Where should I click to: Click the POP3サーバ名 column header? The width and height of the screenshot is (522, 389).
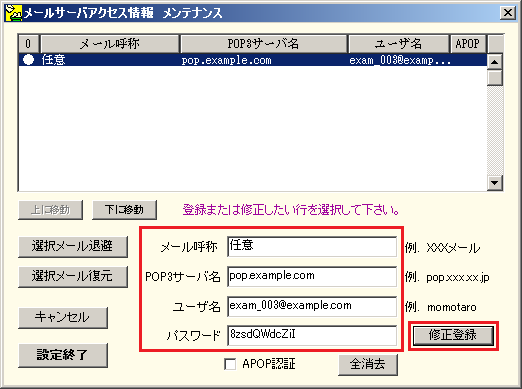click(263, 44)
